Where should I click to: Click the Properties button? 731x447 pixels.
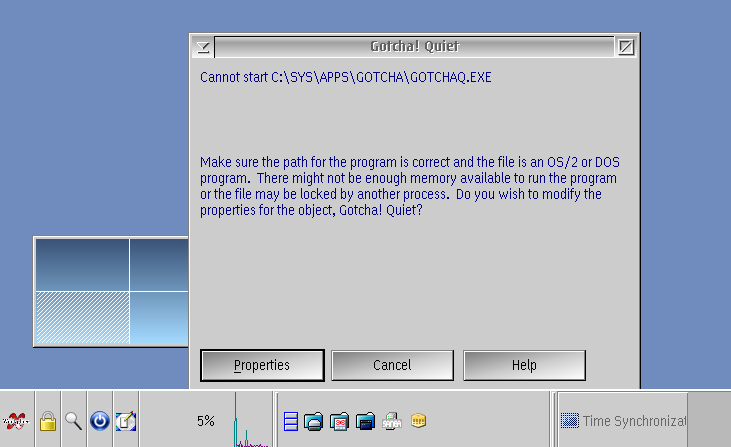pyautogui.click(x=262, y=365)
